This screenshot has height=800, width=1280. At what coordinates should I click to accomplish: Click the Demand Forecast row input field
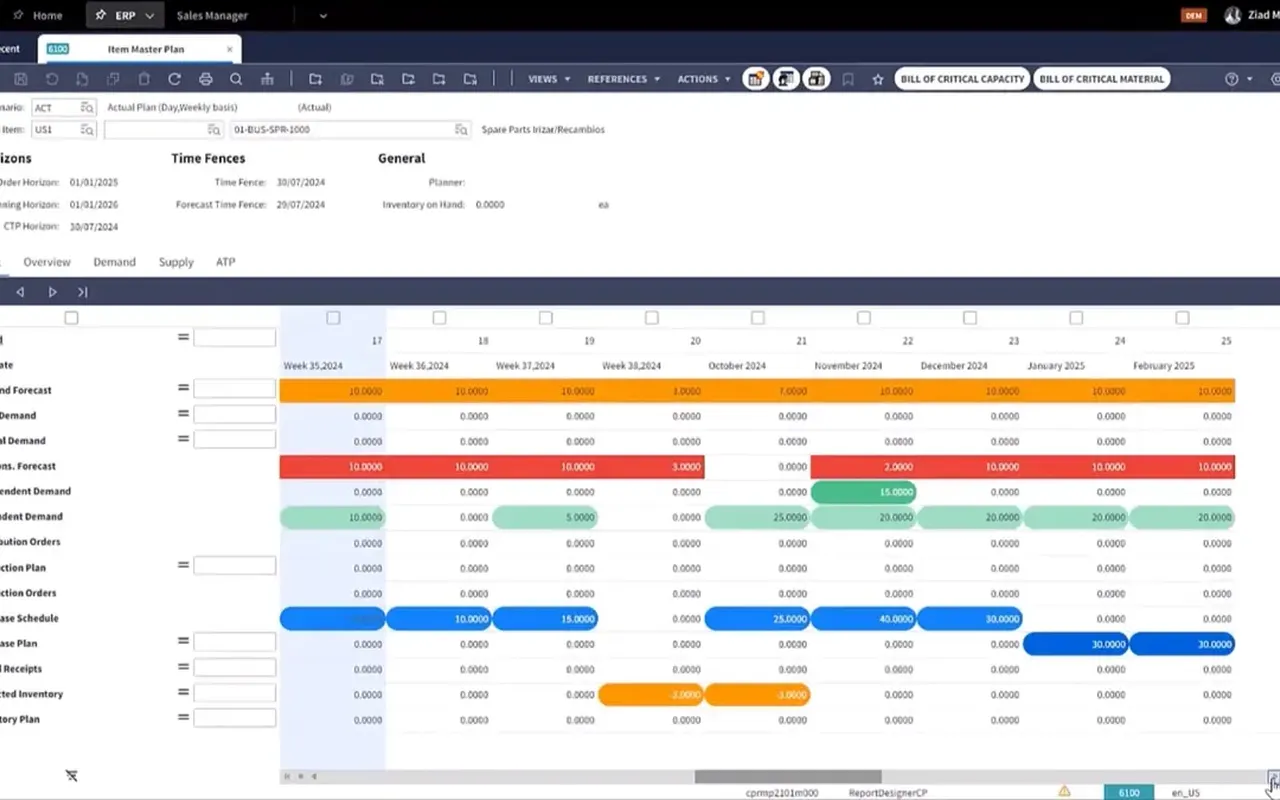click(x=234, y=388)
